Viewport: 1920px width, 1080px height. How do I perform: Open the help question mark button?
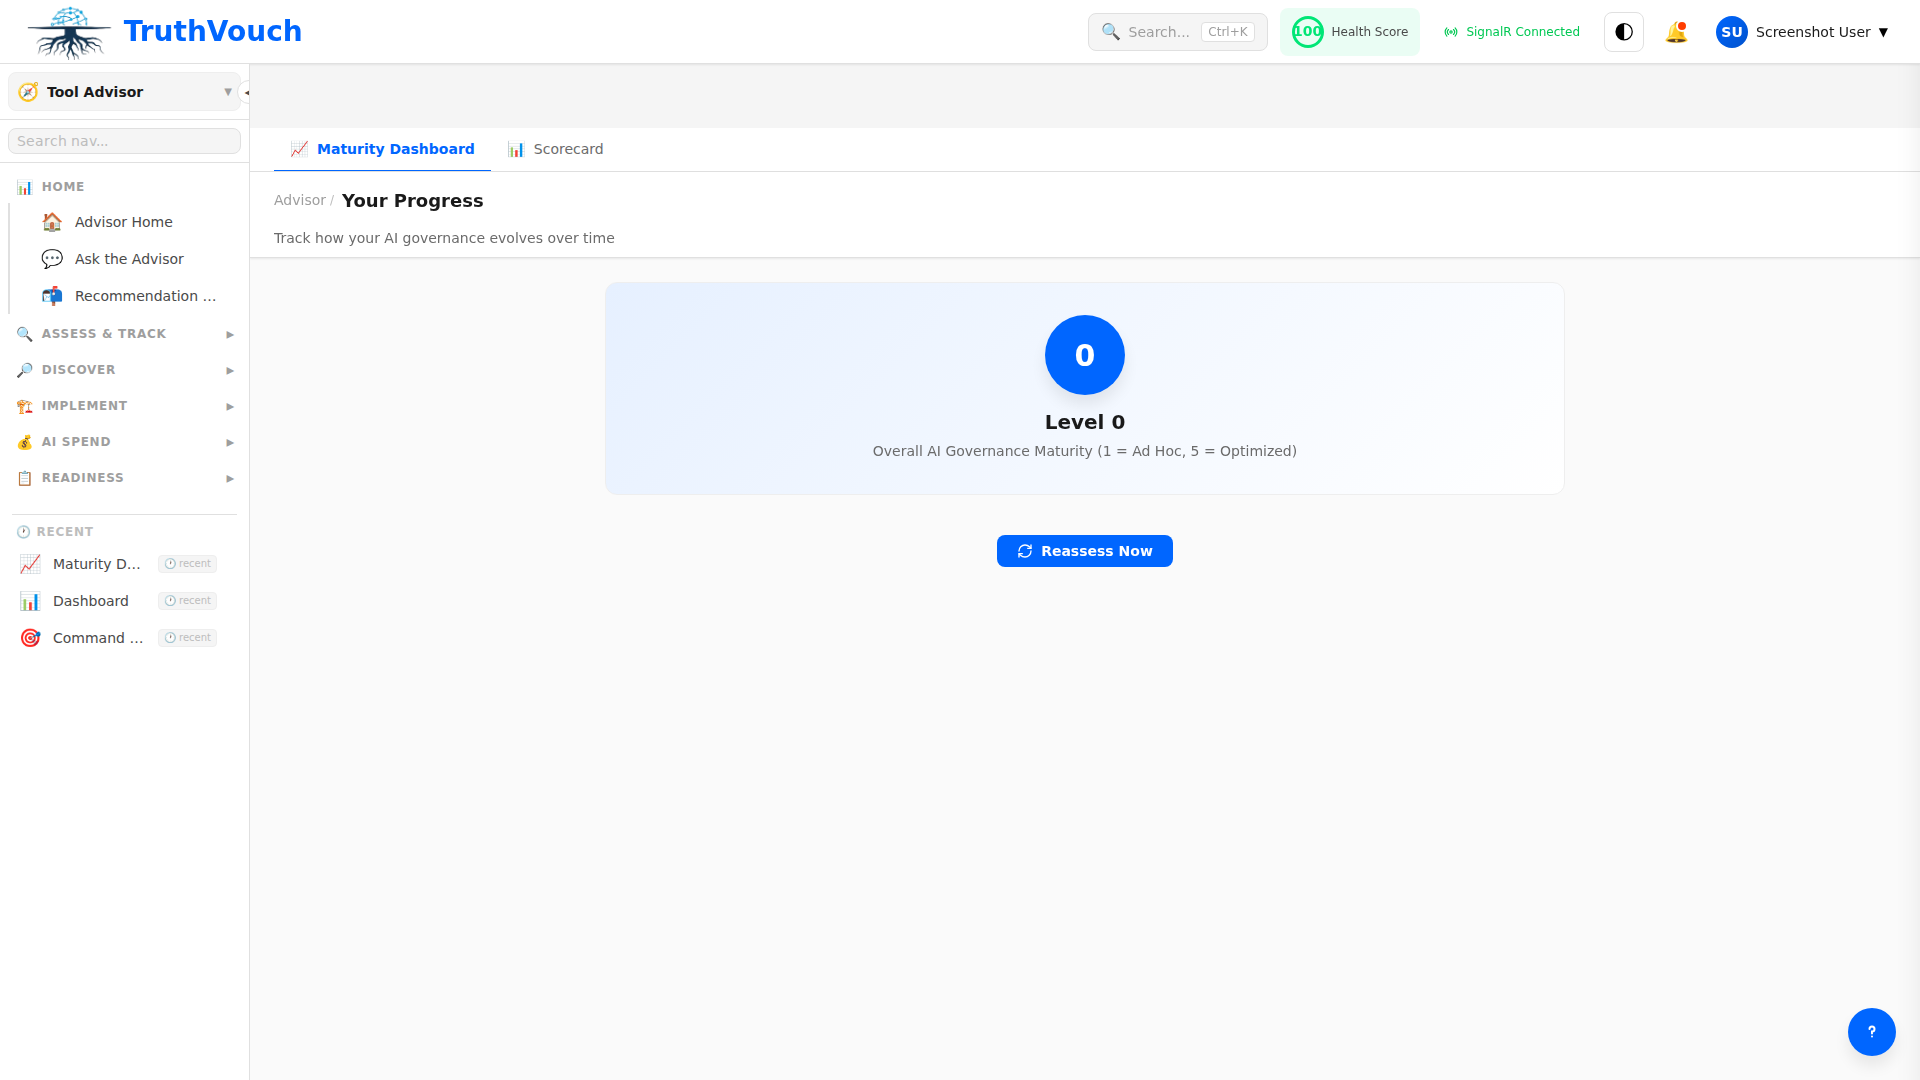click(x=1871, y=1031)
